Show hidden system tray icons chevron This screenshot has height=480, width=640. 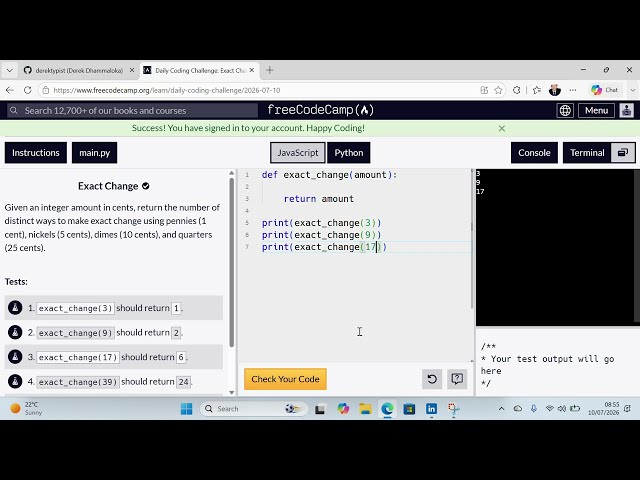pyautogui.click(x=501, y=409)
